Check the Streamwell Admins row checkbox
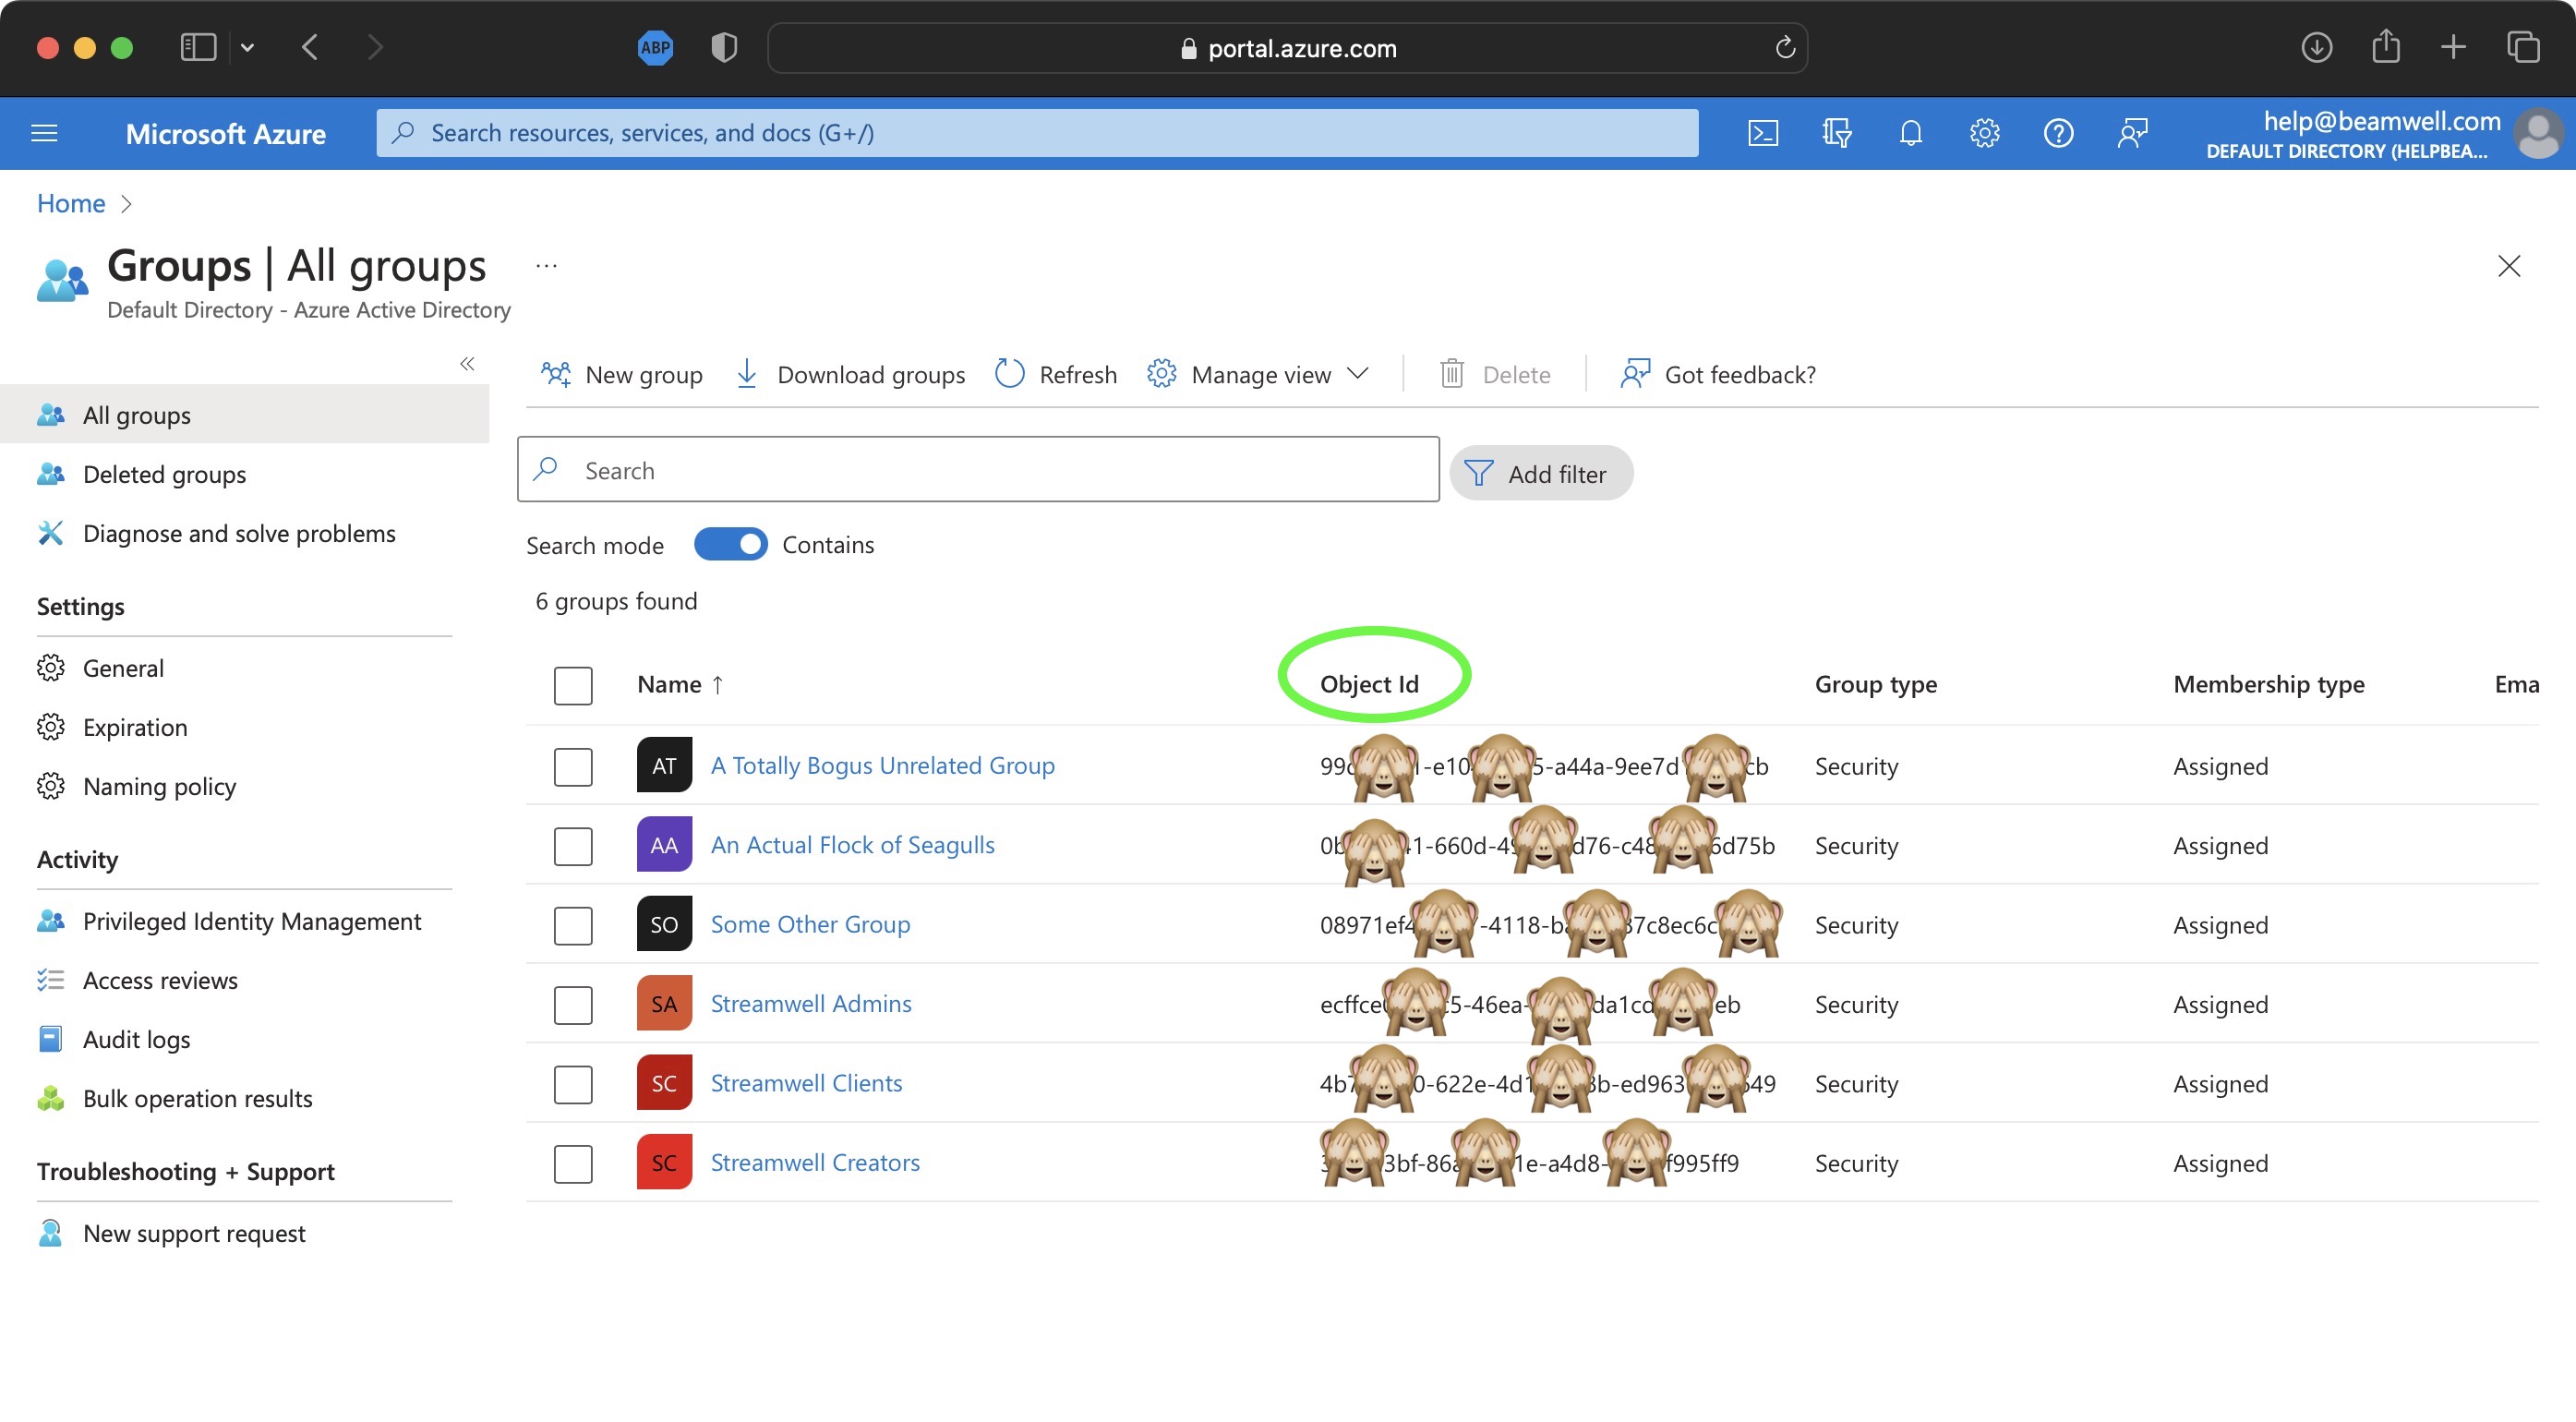This screenshot has height=1422, width=2576. 573,1005
